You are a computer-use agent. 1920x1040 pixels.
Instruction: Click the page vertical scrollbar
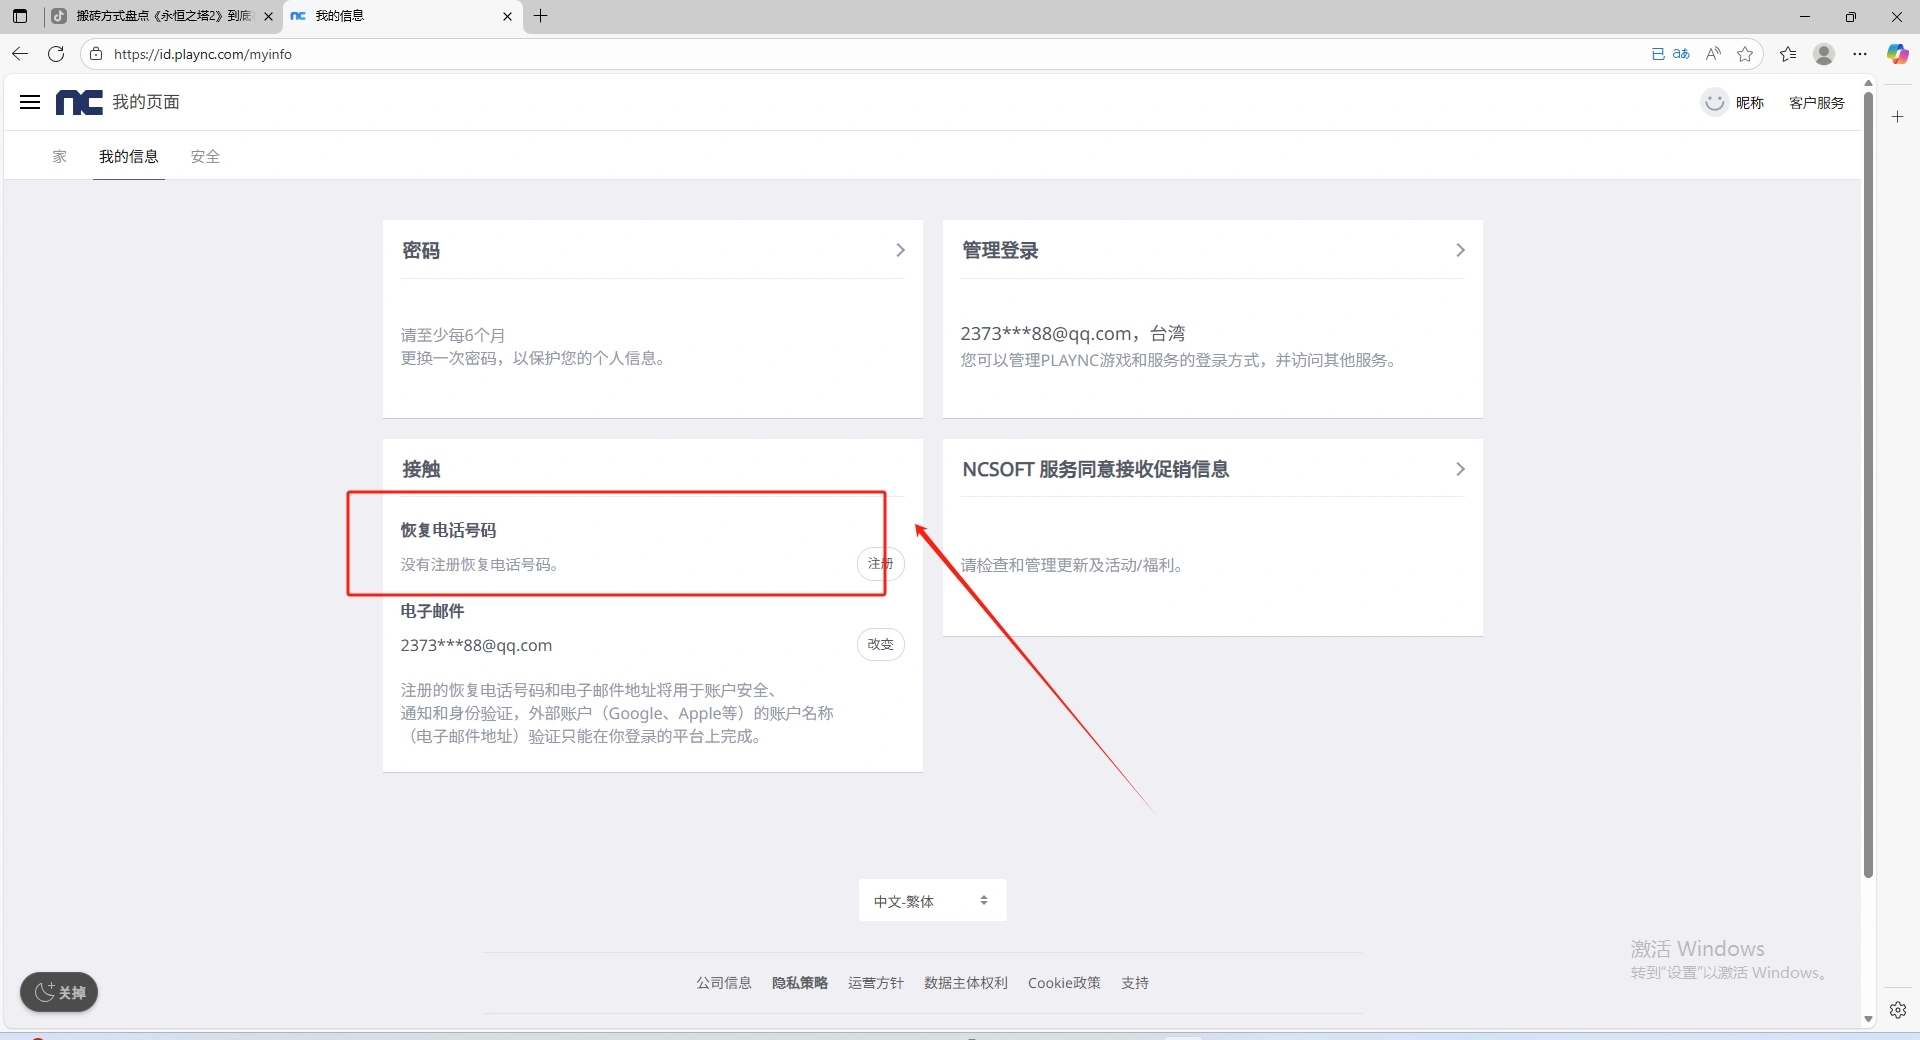(1868, 485)
